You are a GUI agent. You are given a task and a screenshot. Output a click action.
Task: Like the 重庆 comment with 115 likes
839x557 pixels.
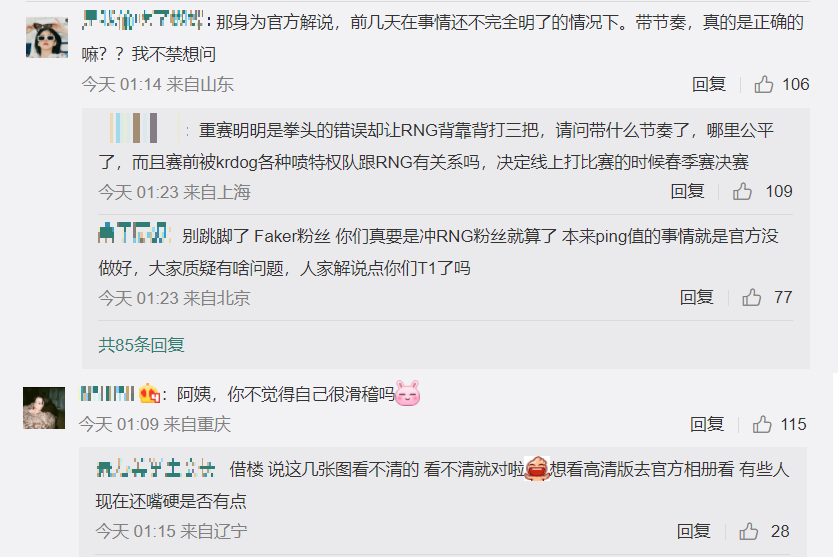tap(762, 424)
